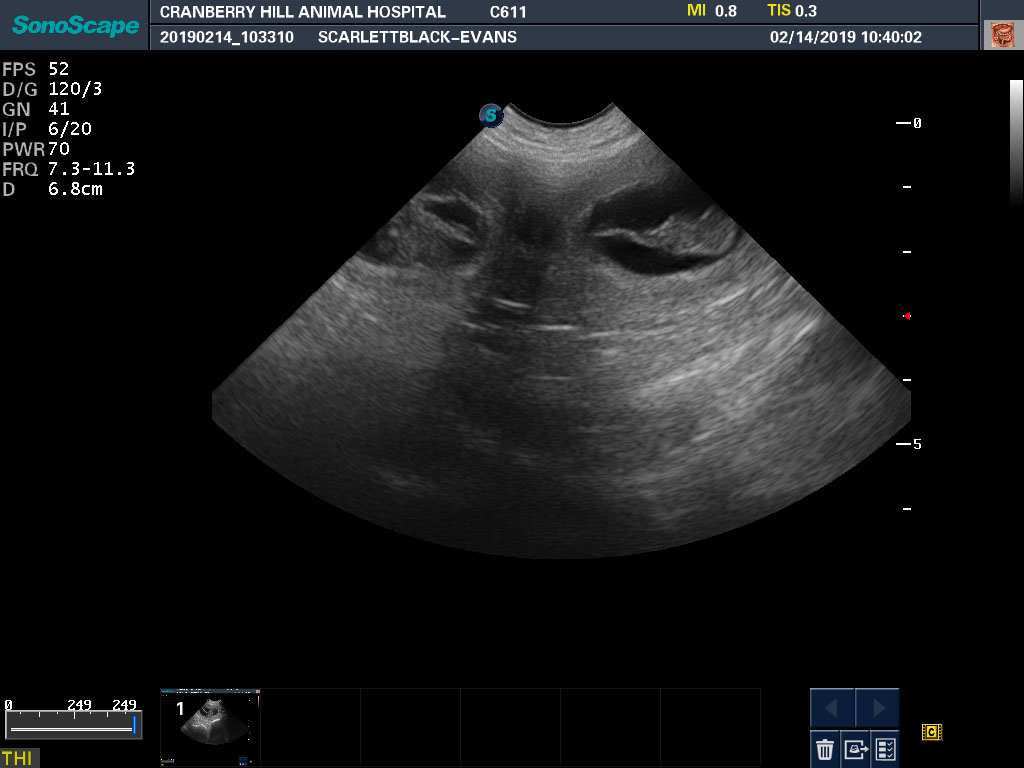The height and width of the screenshot is (768, 1024).
Task: Click the C611 probe label
Action: [508, 12]
